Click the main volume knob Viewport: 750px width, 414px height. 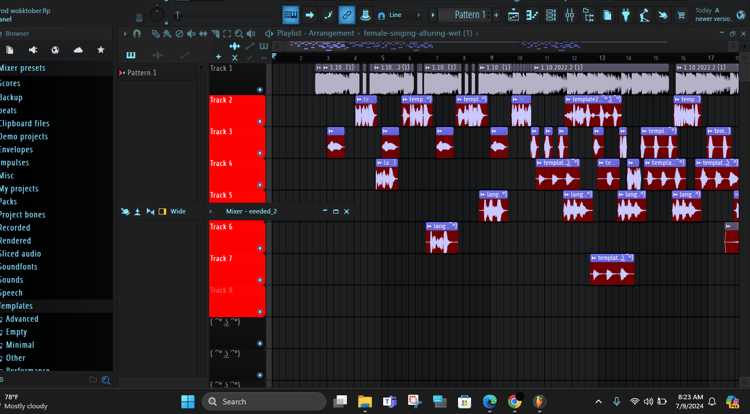pyautogui.click(x=156, y=14)
